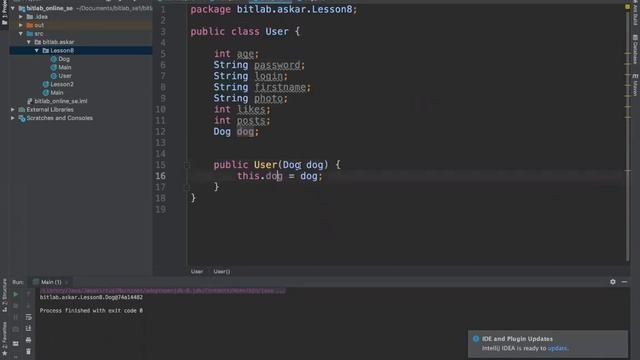Collapse the Lesson8 package
The height and width of the screenshot is (360, 640).
(37, 51)
